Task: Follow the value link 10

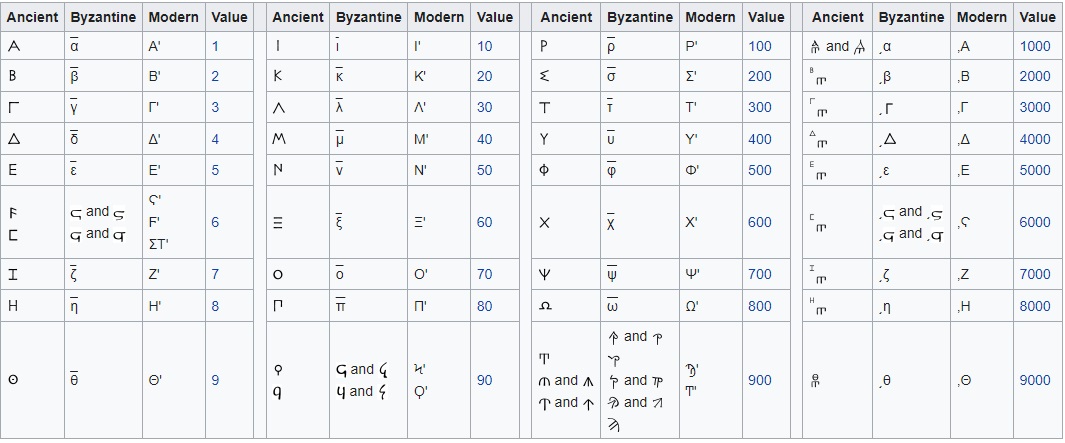Action: point(484,46)
